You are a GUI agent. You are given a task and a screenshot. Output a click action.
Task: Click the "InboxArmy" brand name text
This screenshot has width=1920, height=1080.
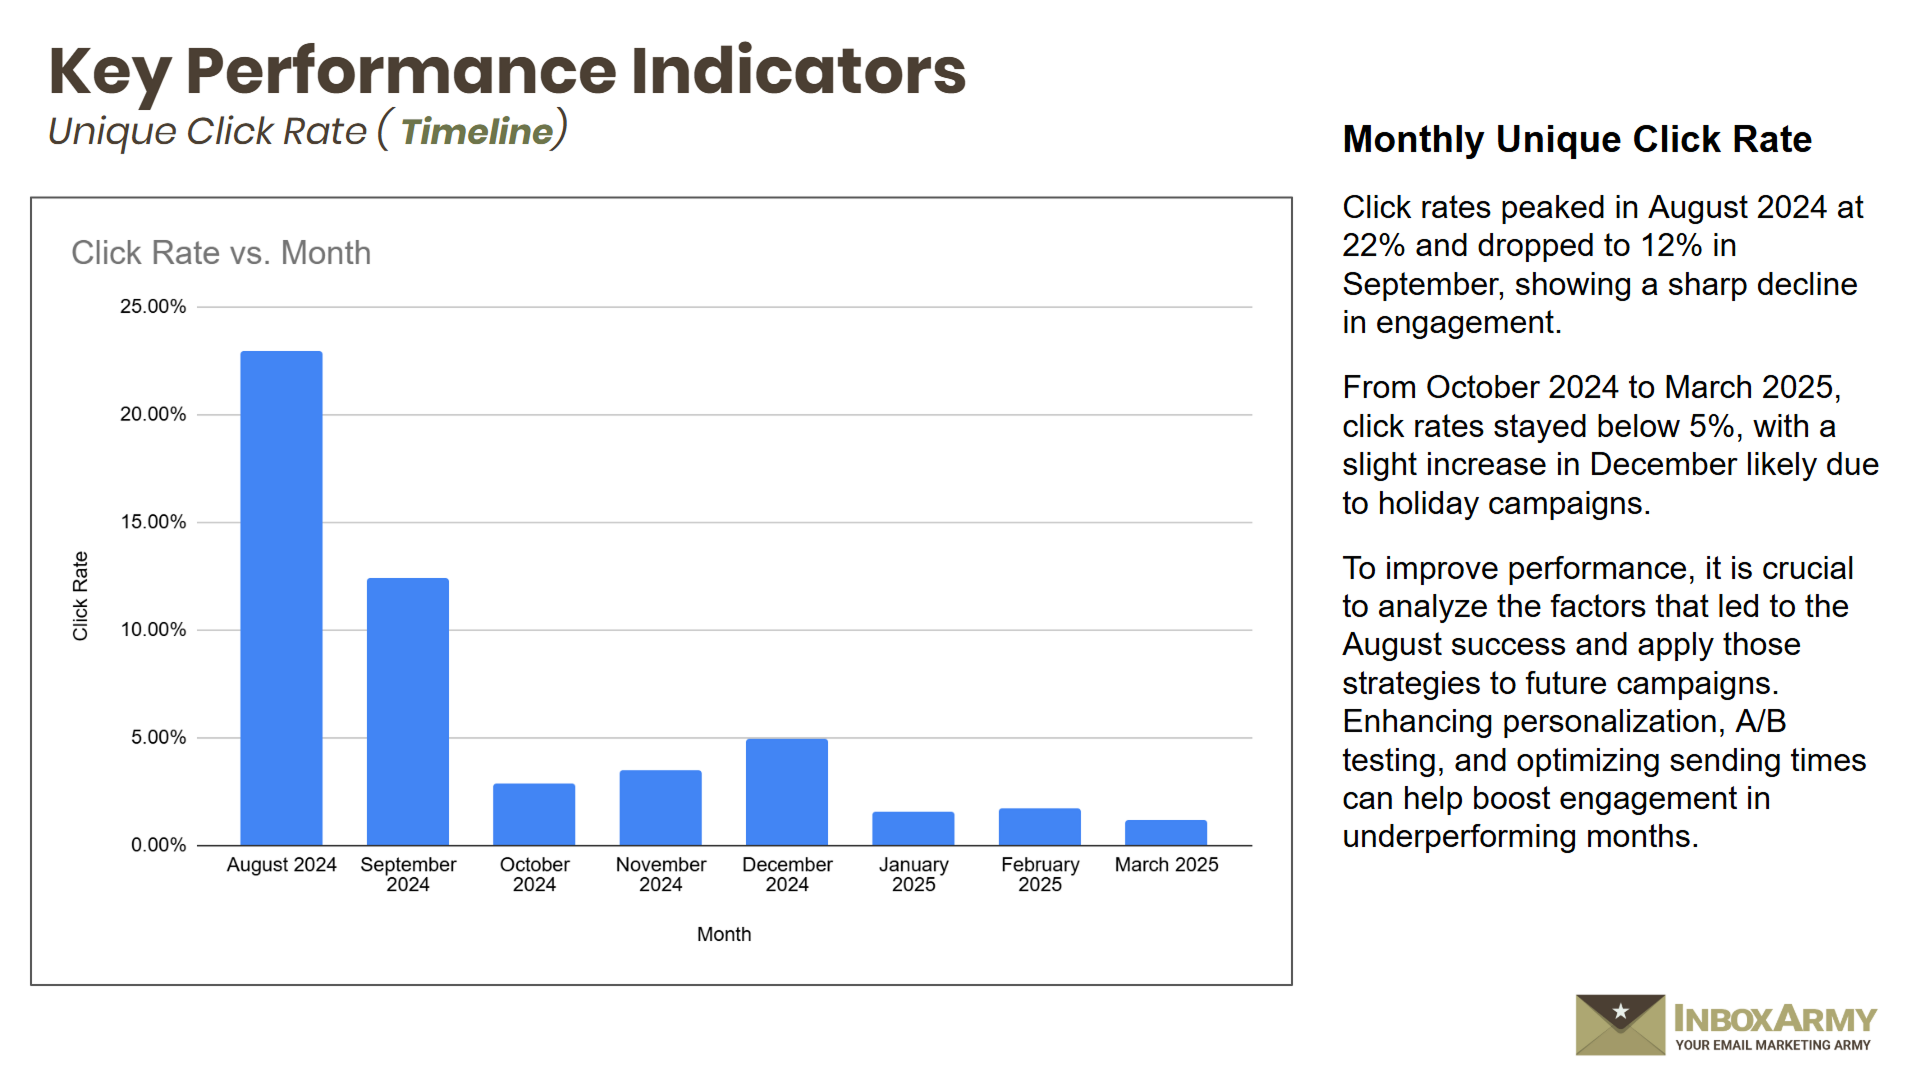[x=1774, y=1019]
